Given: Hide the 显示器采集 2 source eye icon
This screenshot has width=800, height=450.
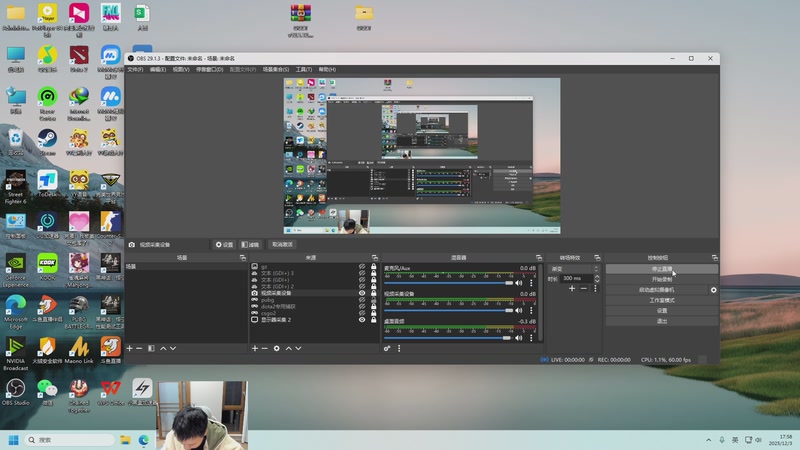Looking at the screenshot, I should pyautogui.click(x=362, y=320).
